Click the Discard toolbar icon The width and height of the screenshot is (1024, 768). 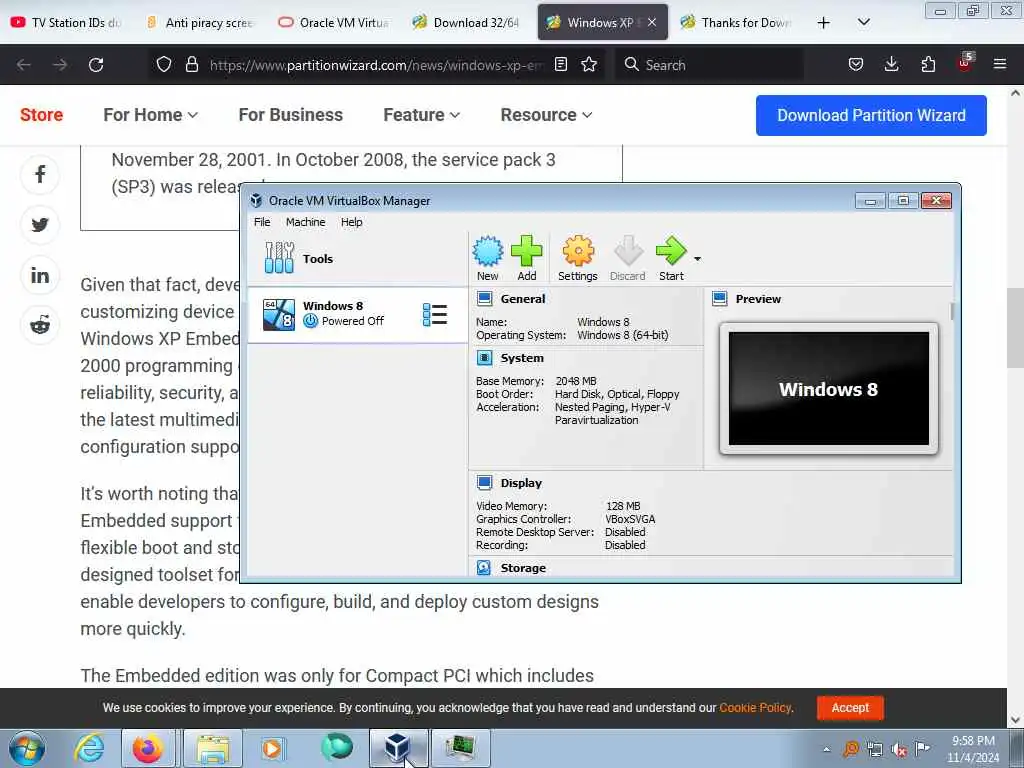(628, 259)
